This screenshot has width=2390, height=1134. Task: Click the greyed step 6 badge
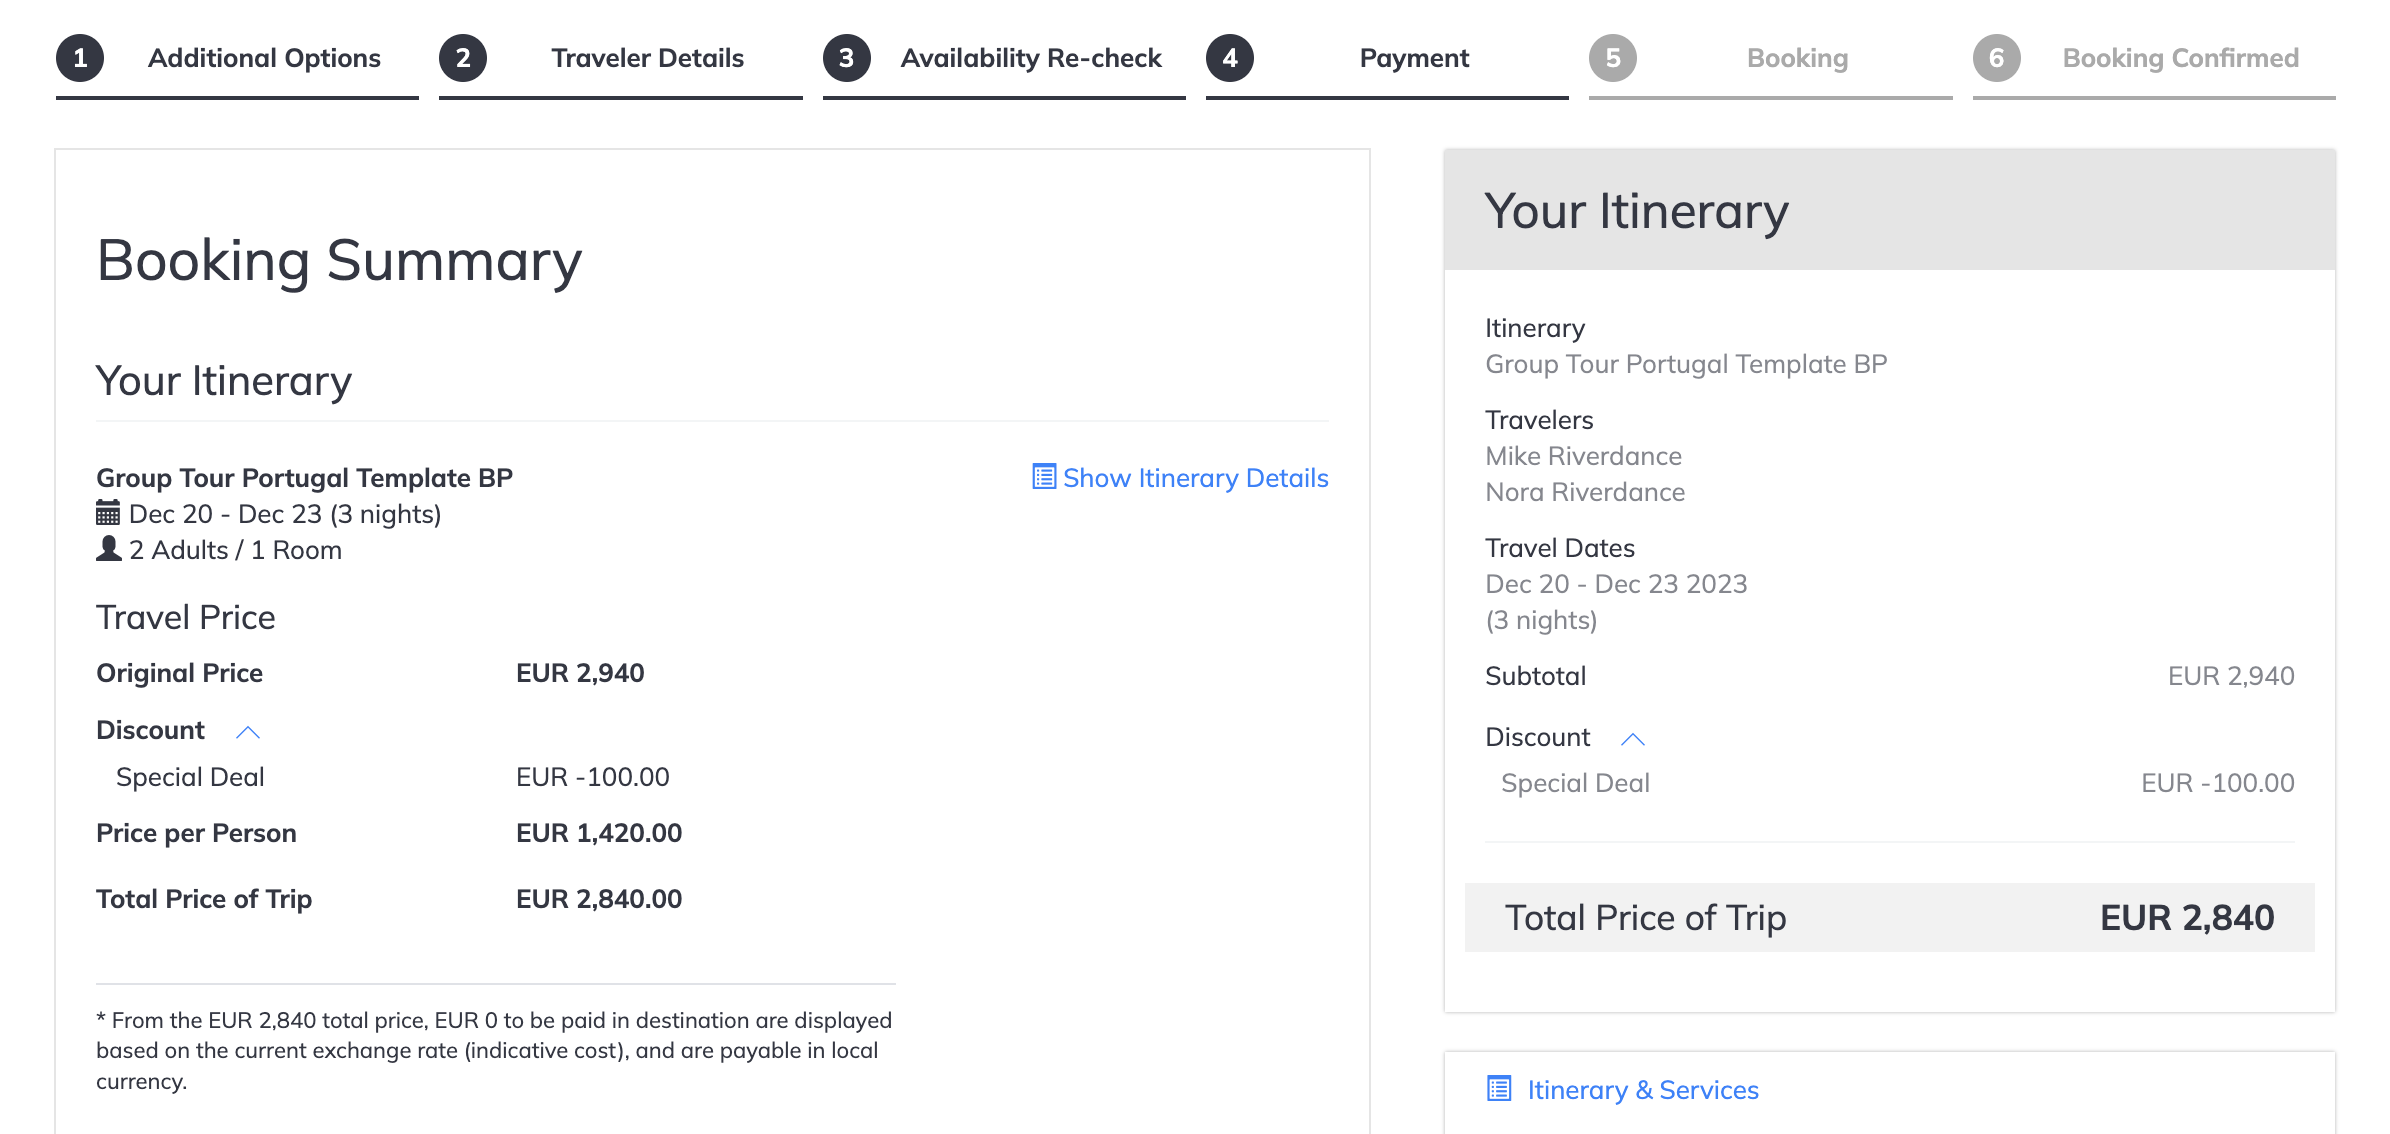(x=1997, y=58)
